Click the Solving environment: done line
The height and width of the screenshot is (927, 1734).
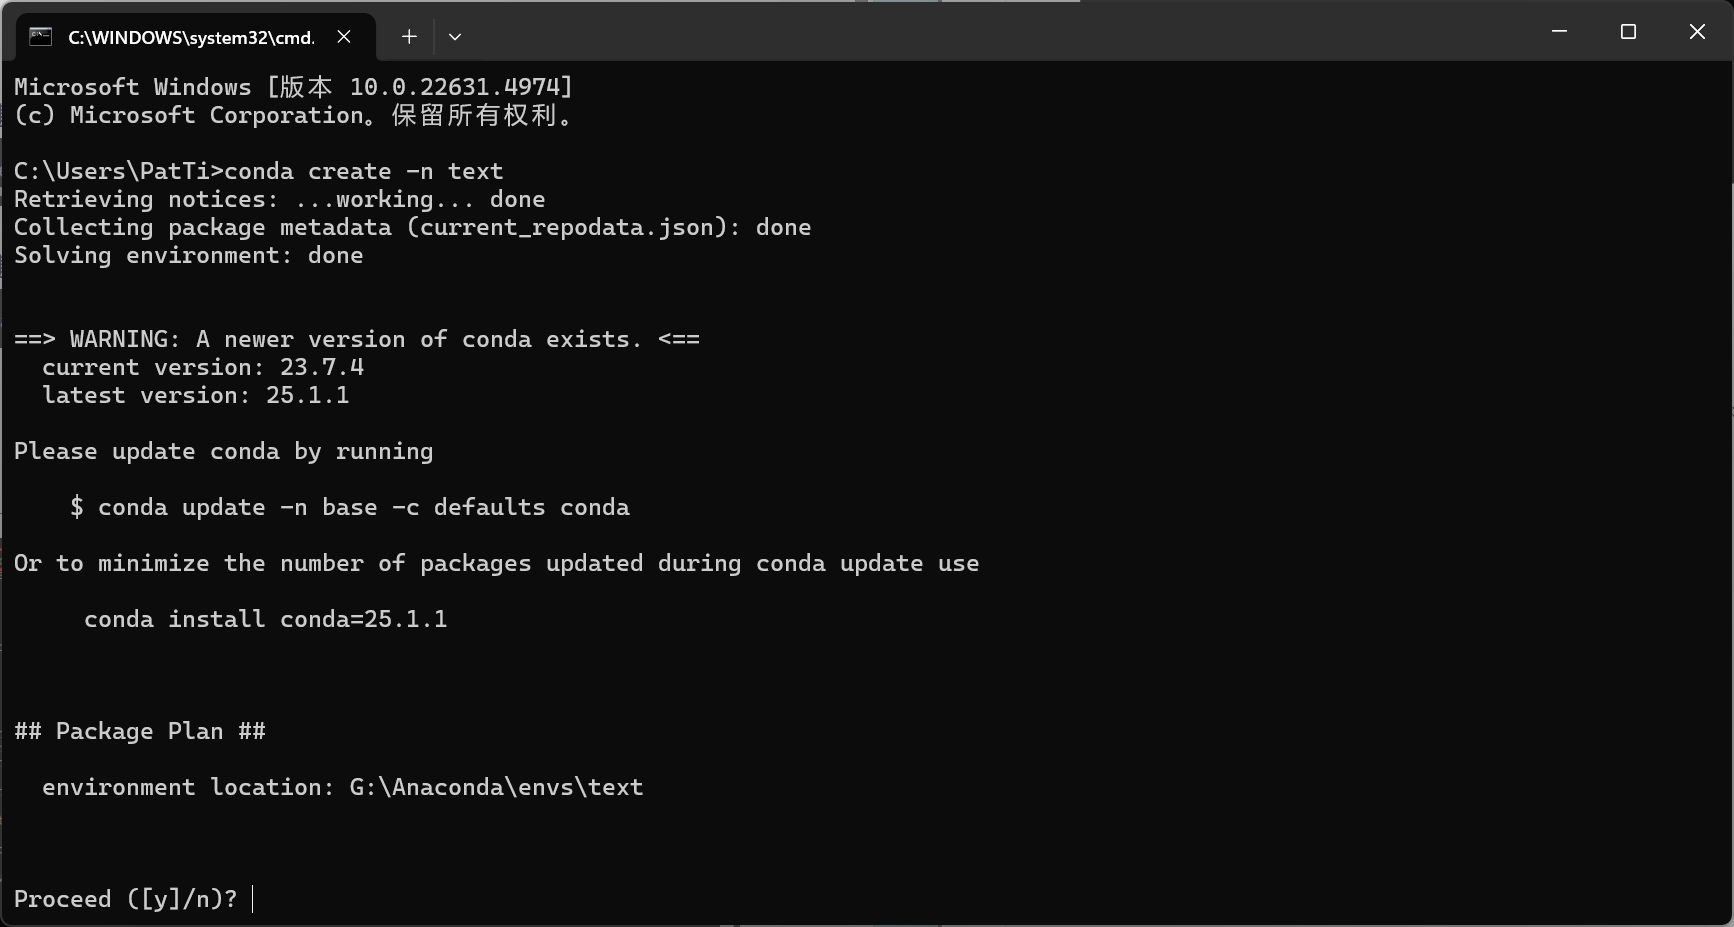(189, 255)
